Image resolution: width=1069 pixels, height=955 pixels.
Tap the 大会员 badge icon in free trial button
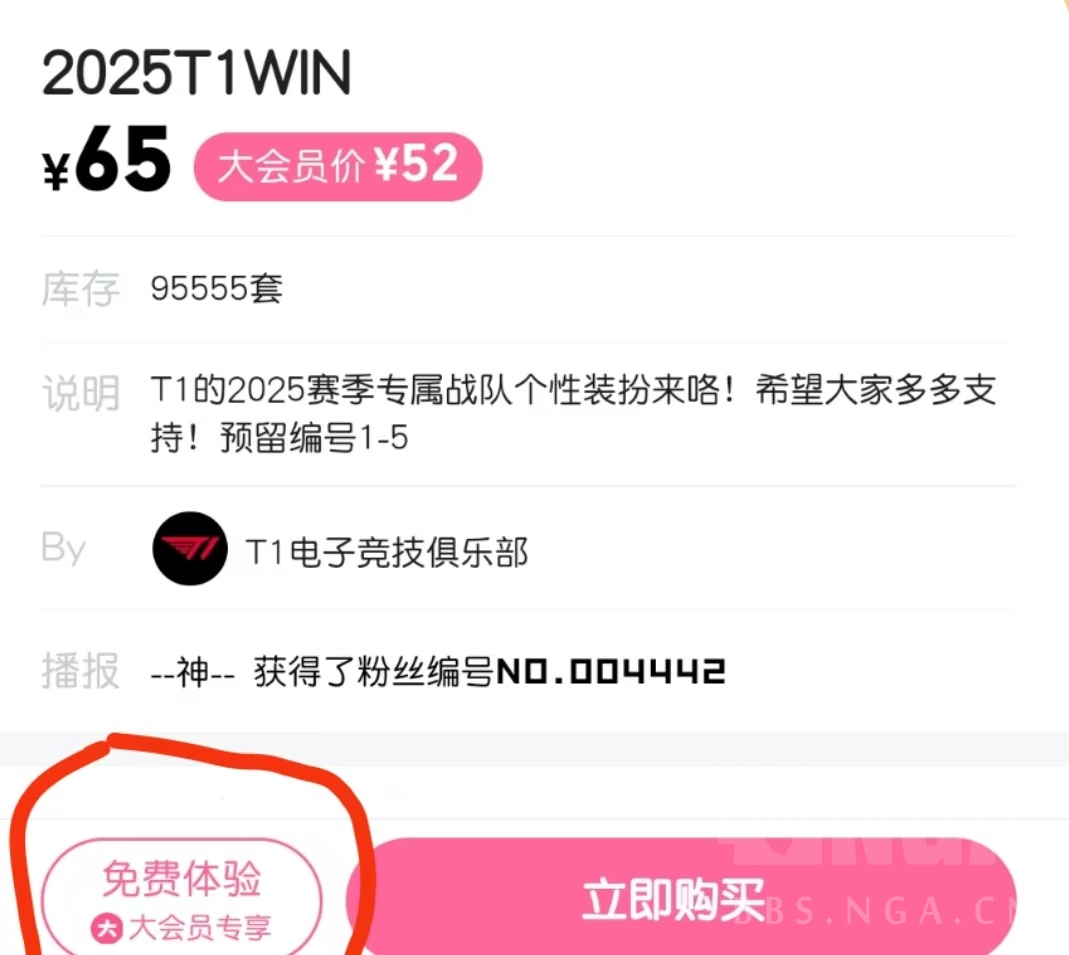[x=106, y=928]
